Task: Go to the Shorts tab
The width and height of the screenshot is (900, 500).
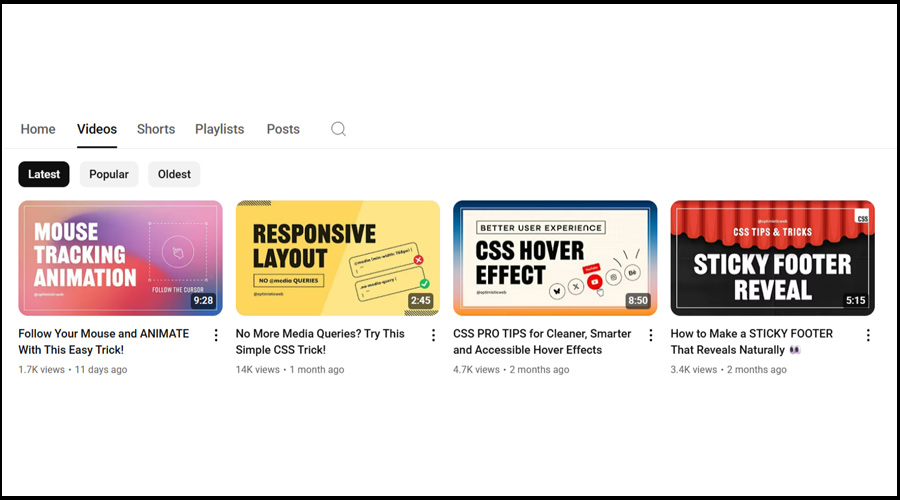Action: 156,129
